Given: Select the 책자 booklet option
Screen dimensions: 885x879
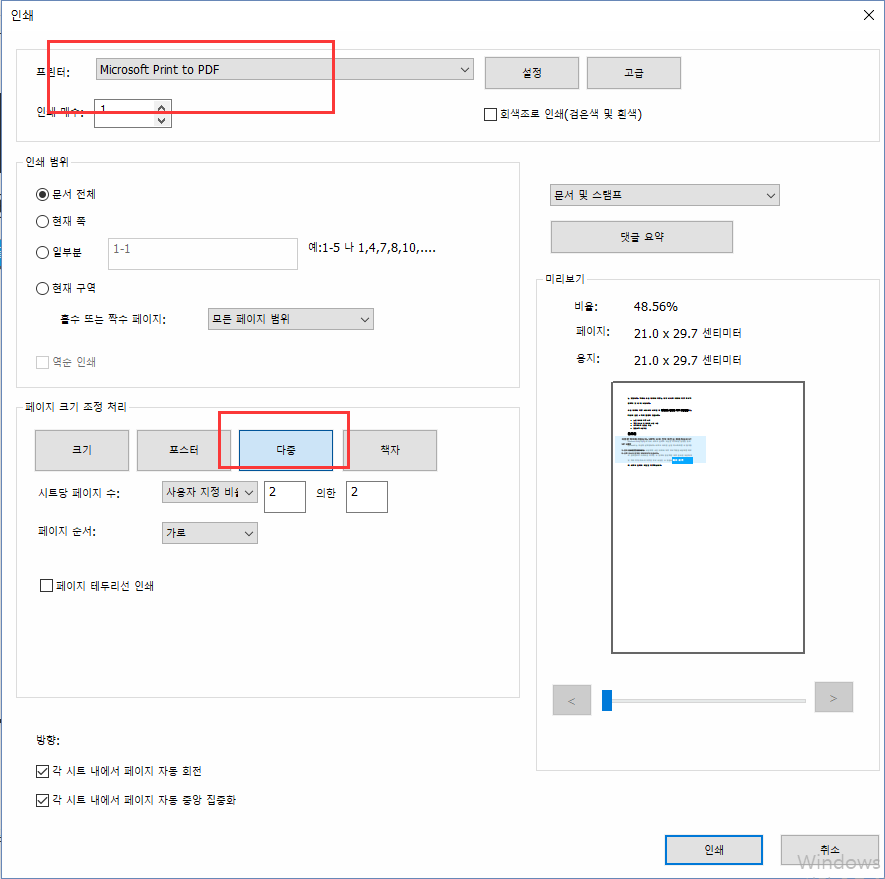Looking at the screenshot, I should (389, 450).
